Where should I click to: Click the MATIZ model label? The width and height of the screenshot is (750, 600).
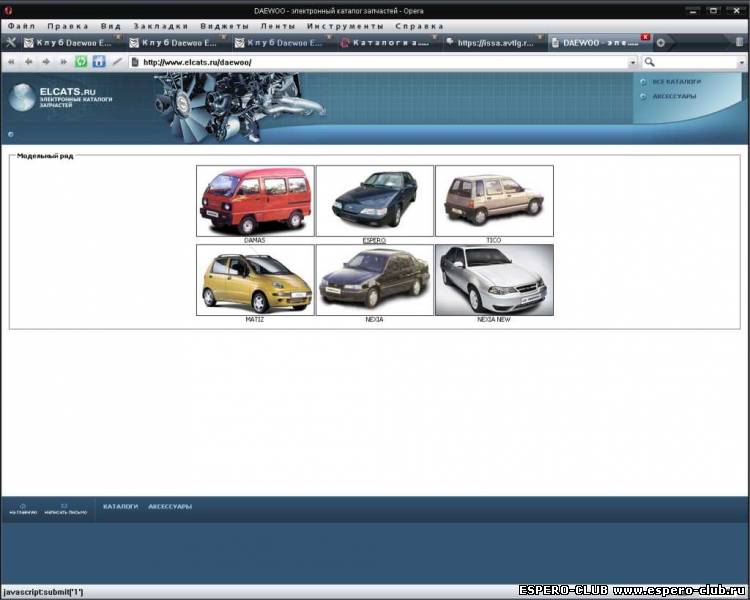click(254, 319)
